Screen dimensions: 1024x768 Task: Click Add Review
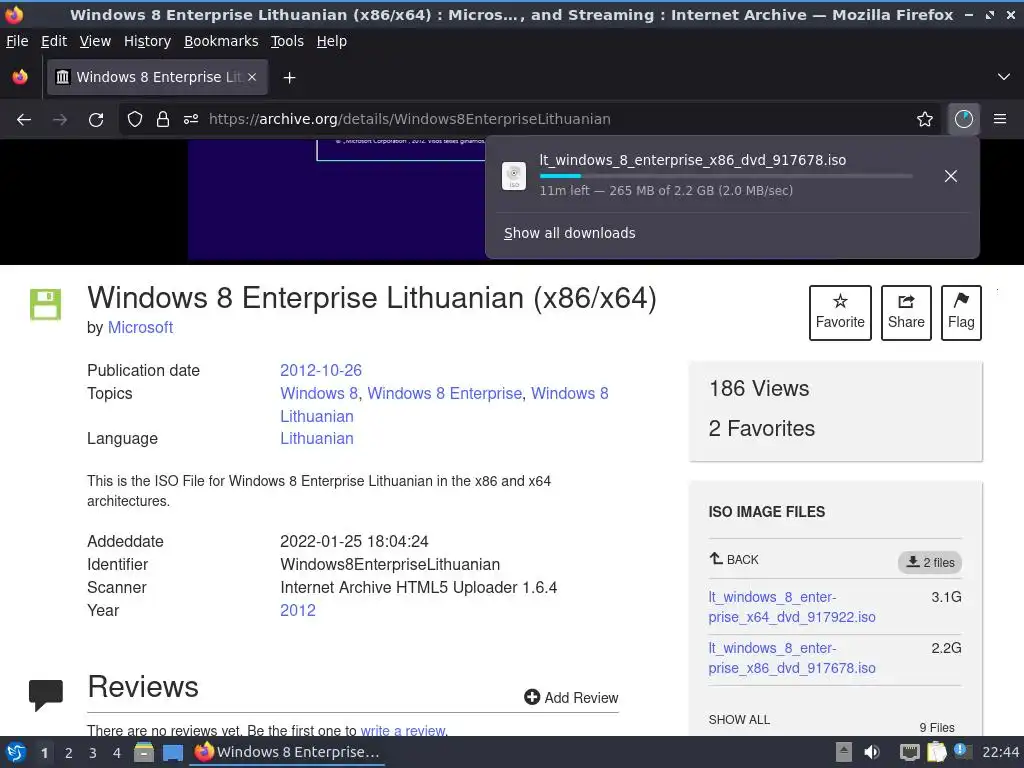point(571,697)
